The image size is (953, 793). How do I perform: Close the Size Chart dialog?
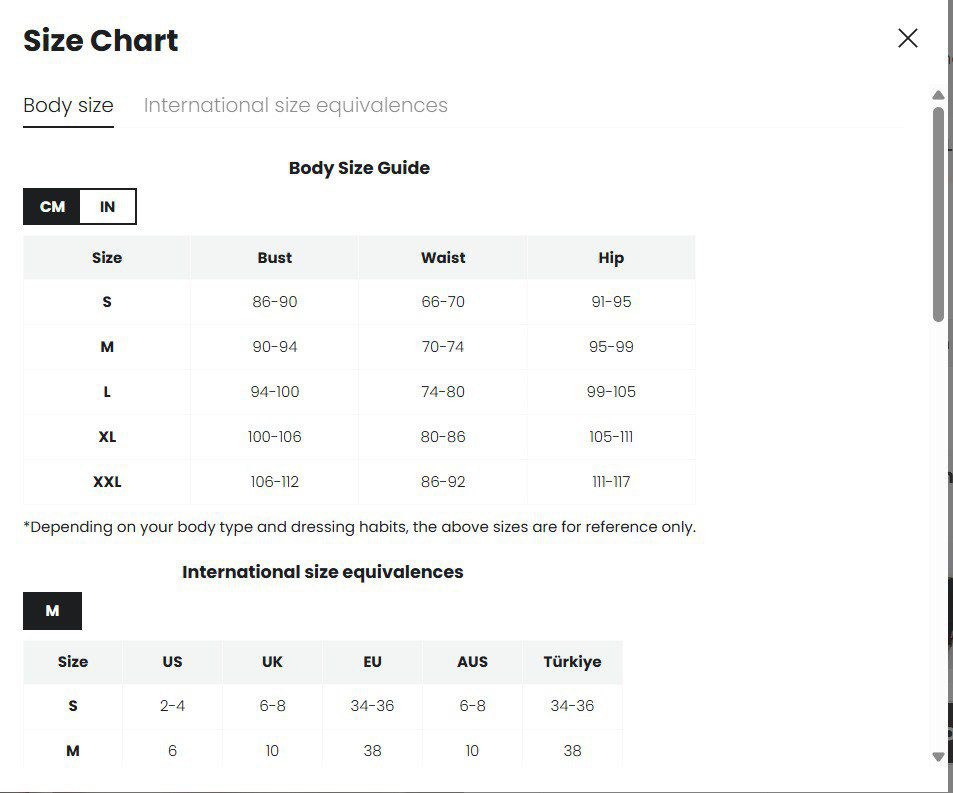click(x=907, y=39)
